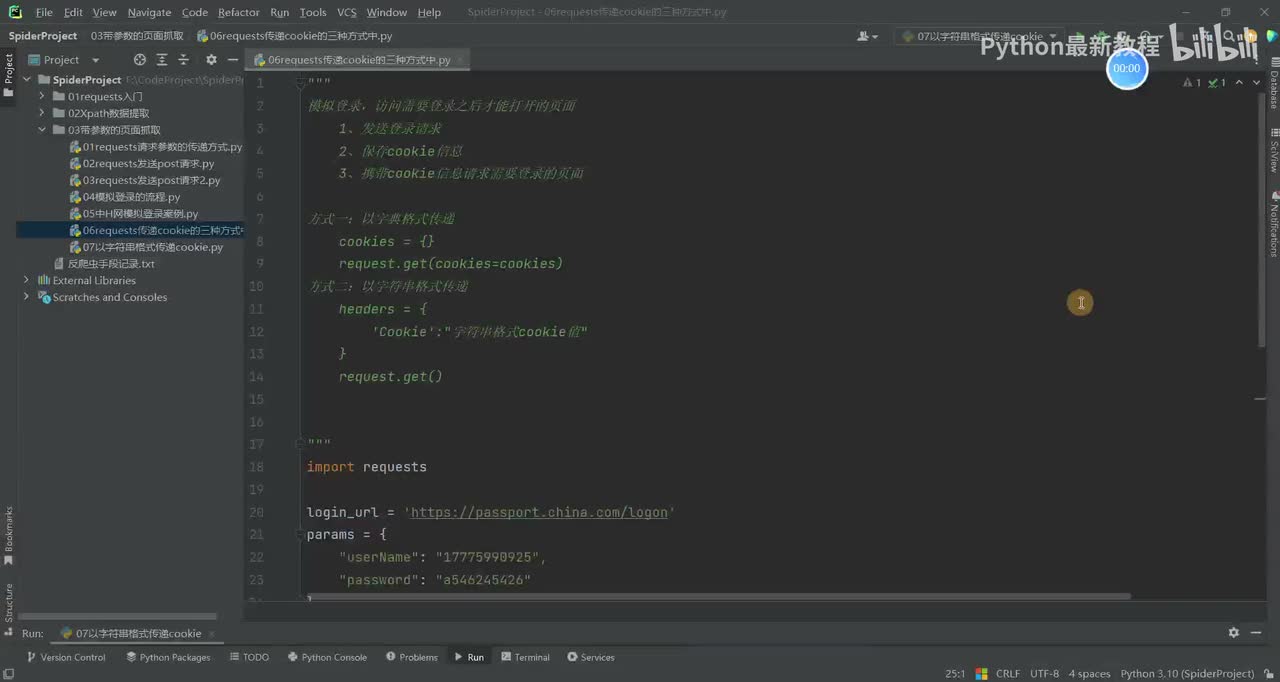The width and height of the screenshot is (1280, 682).
Task: Click SpiderProject breadcrumb in navigation bar
Action: [x=43, y=36]
